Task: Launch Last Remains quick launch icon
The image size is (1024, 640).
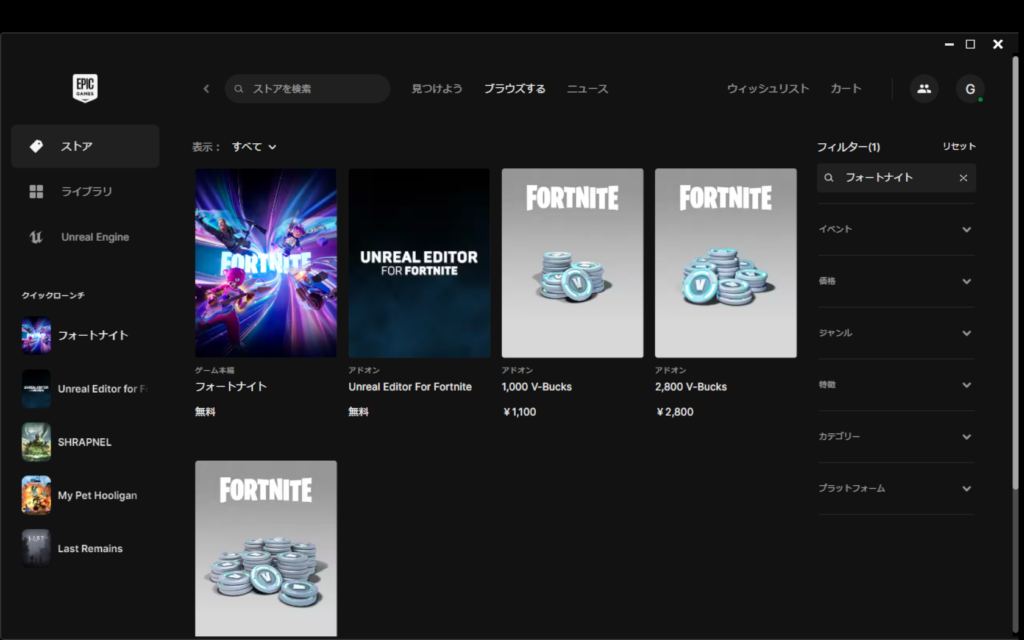Action: (36, 549)
